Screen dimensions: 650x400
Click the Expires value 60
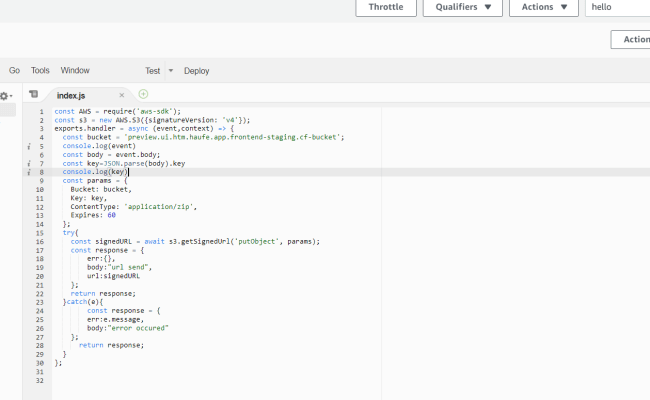[x=112, y=215]
